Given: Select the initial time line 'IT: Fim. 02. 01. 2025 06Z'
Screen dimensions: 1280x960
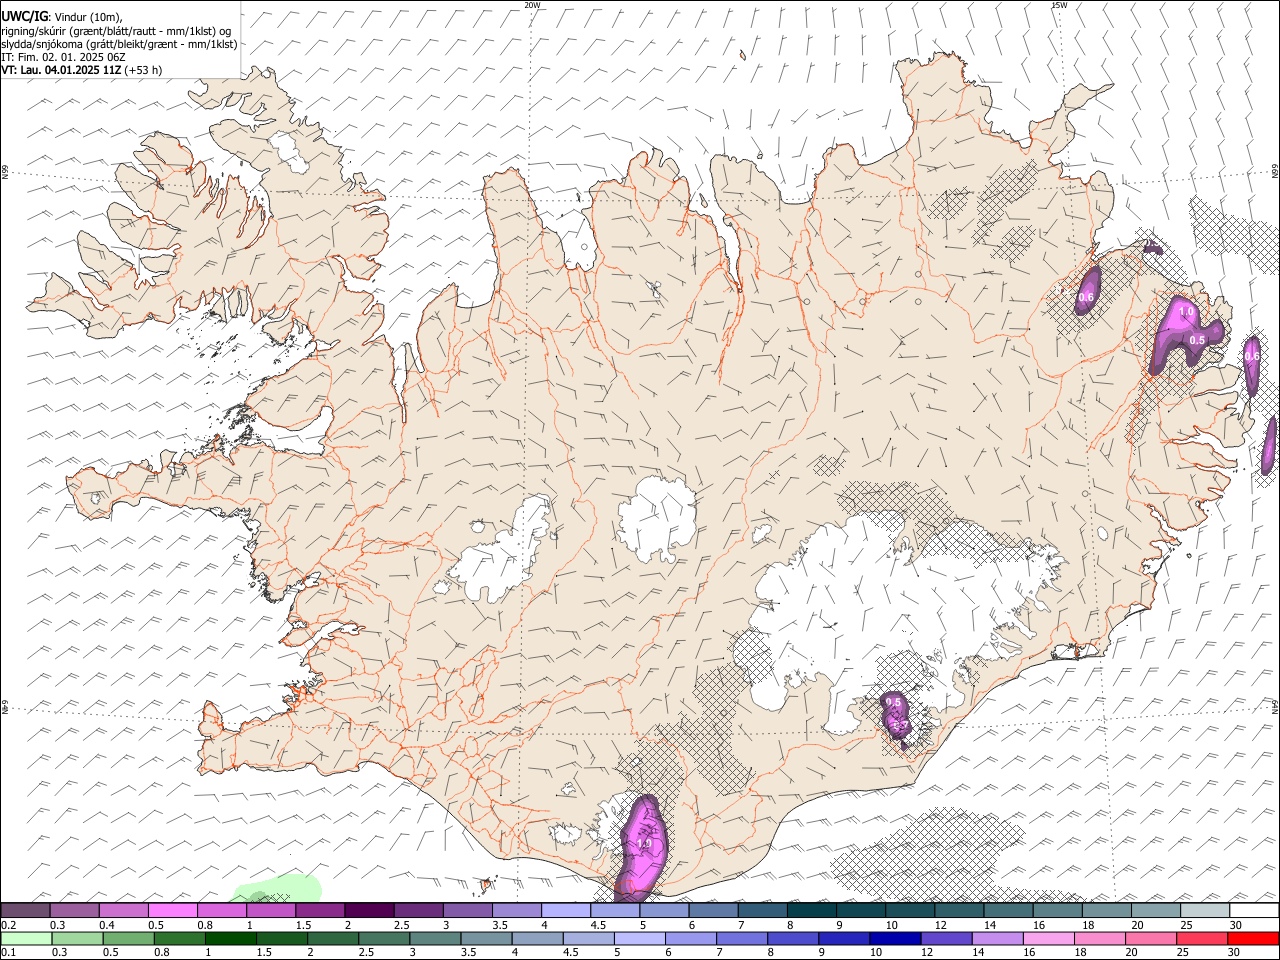Looking at the screenshot, I should coord(63,57).
